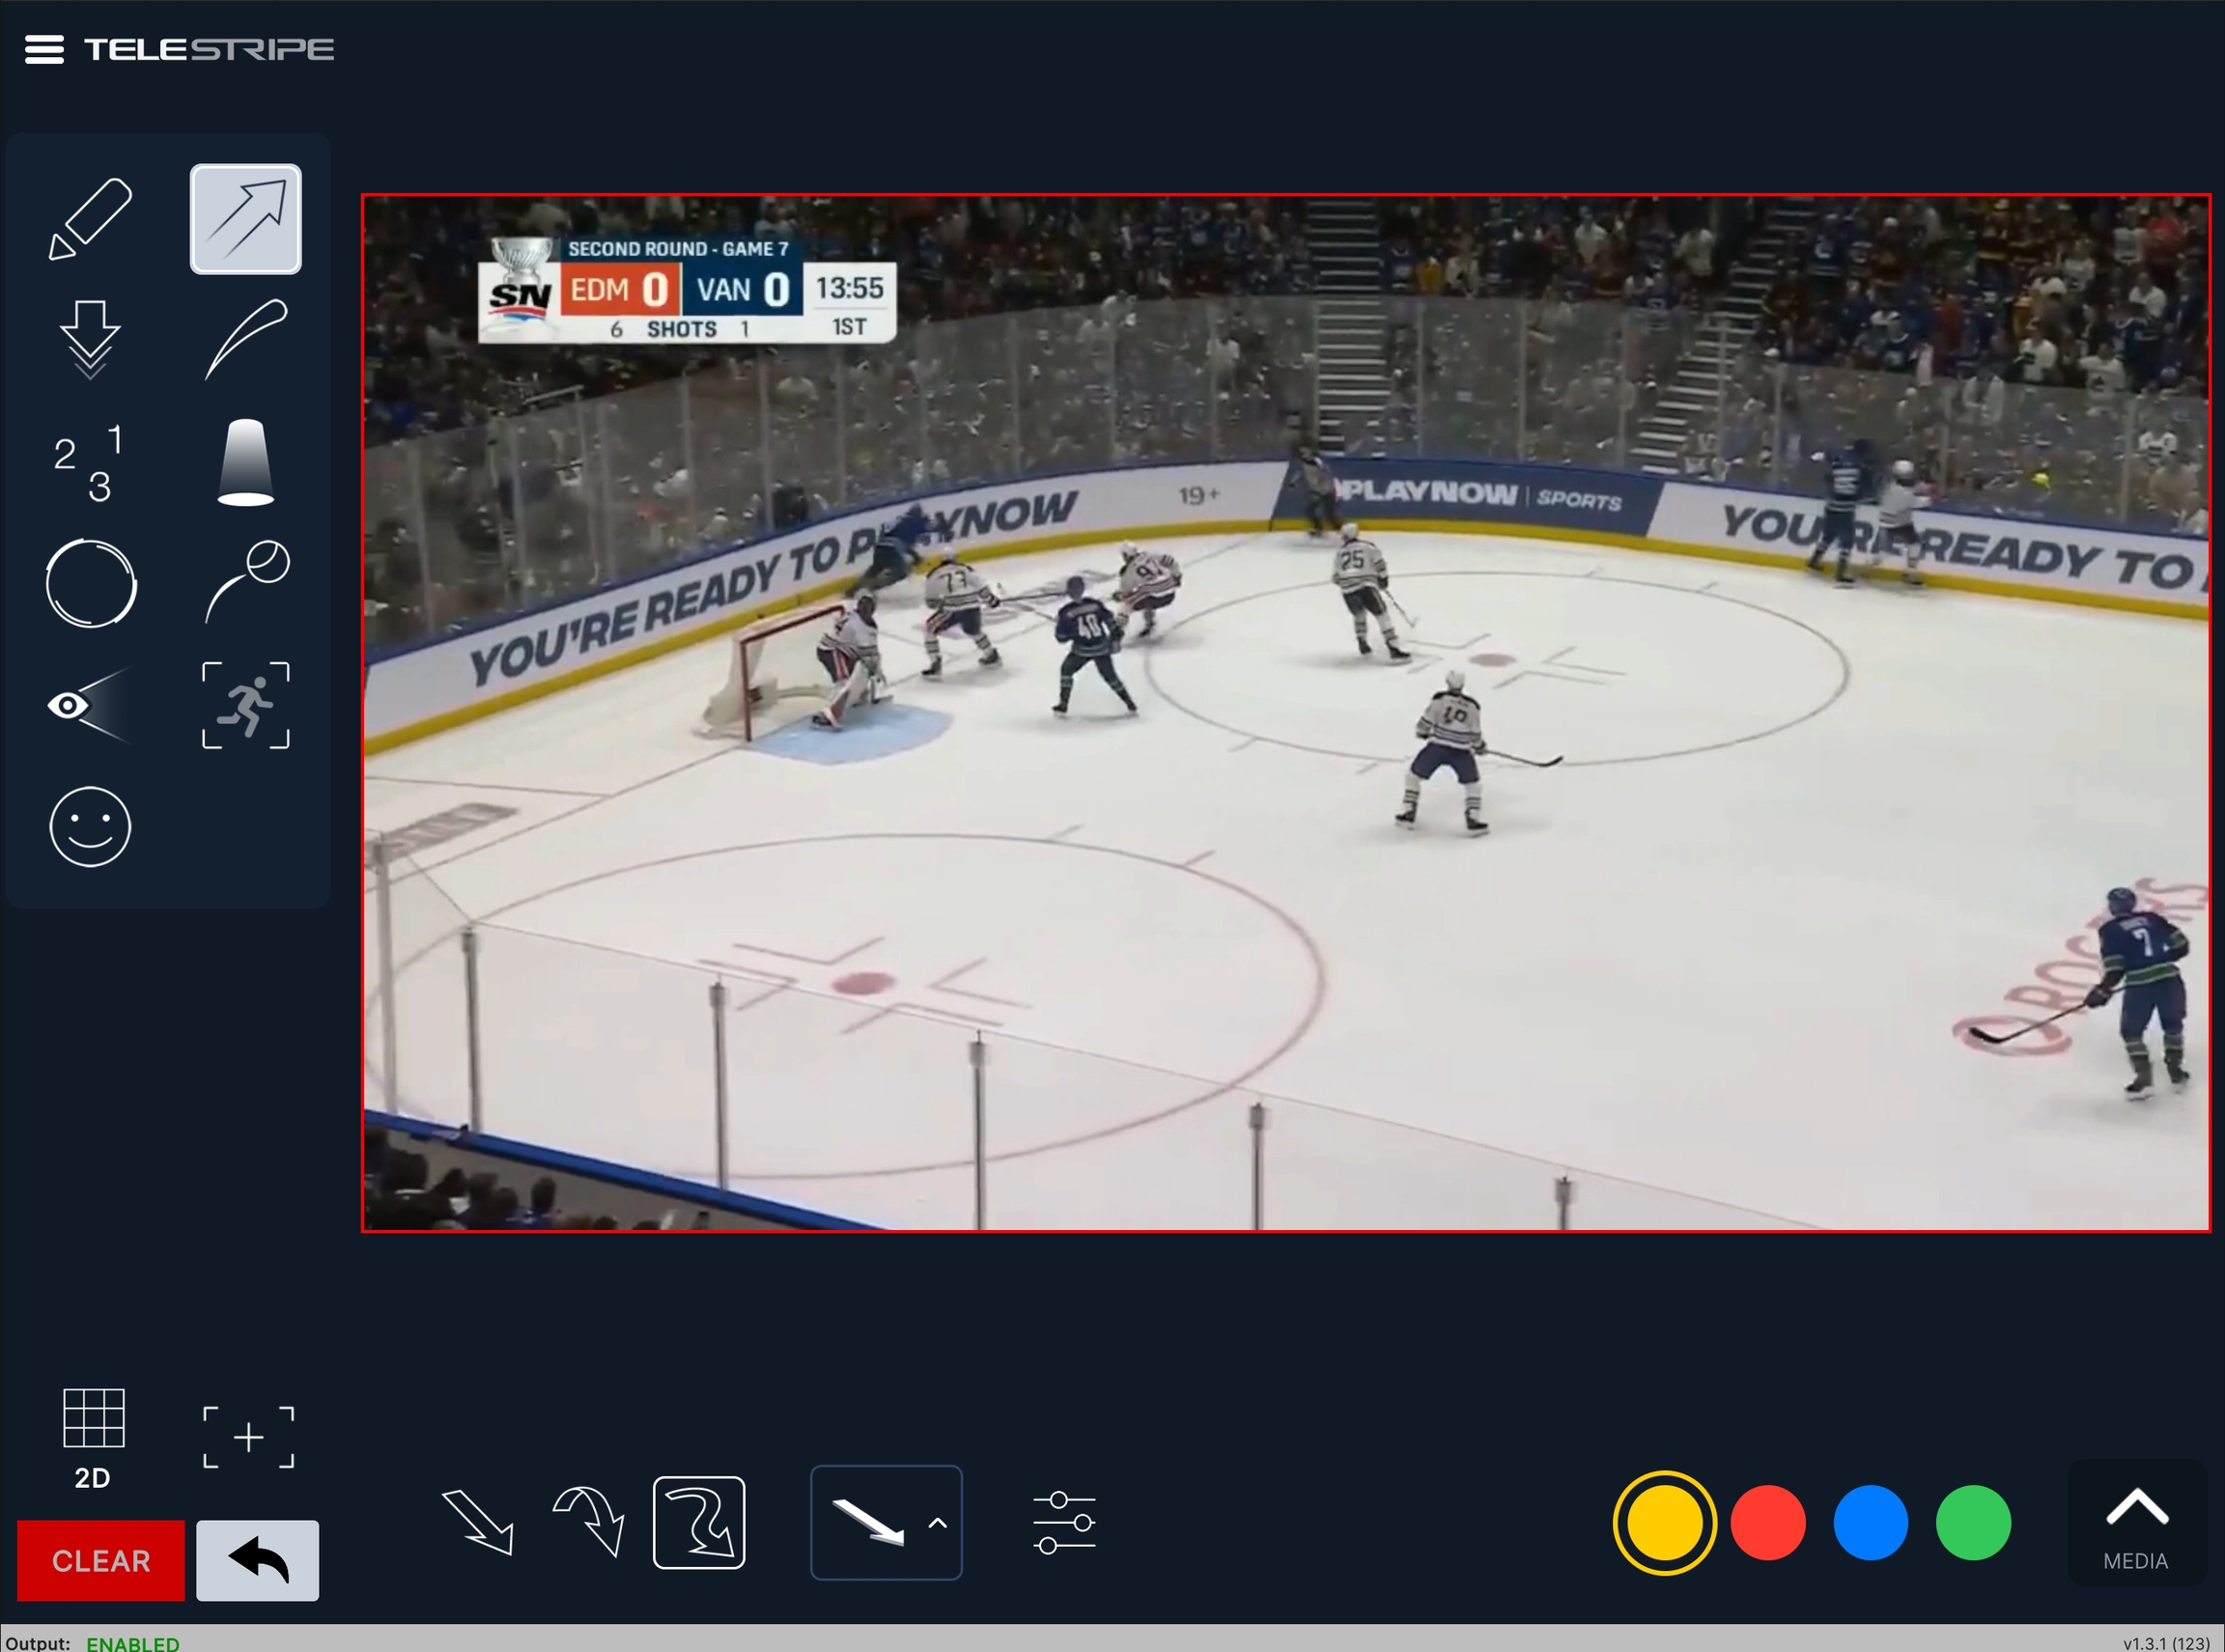Choose the ball trajectory path tool
Screen dimensions: 2225x1652
click(x=247, y=581)
